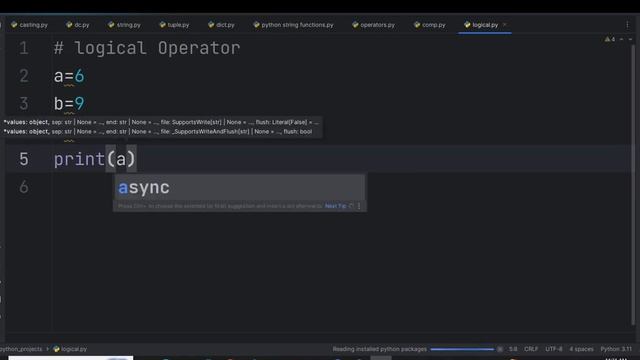Screen dimensions: 640x360
Task: Close the logical.py tab
Action: pyautogui.click(x=505, y=25)
